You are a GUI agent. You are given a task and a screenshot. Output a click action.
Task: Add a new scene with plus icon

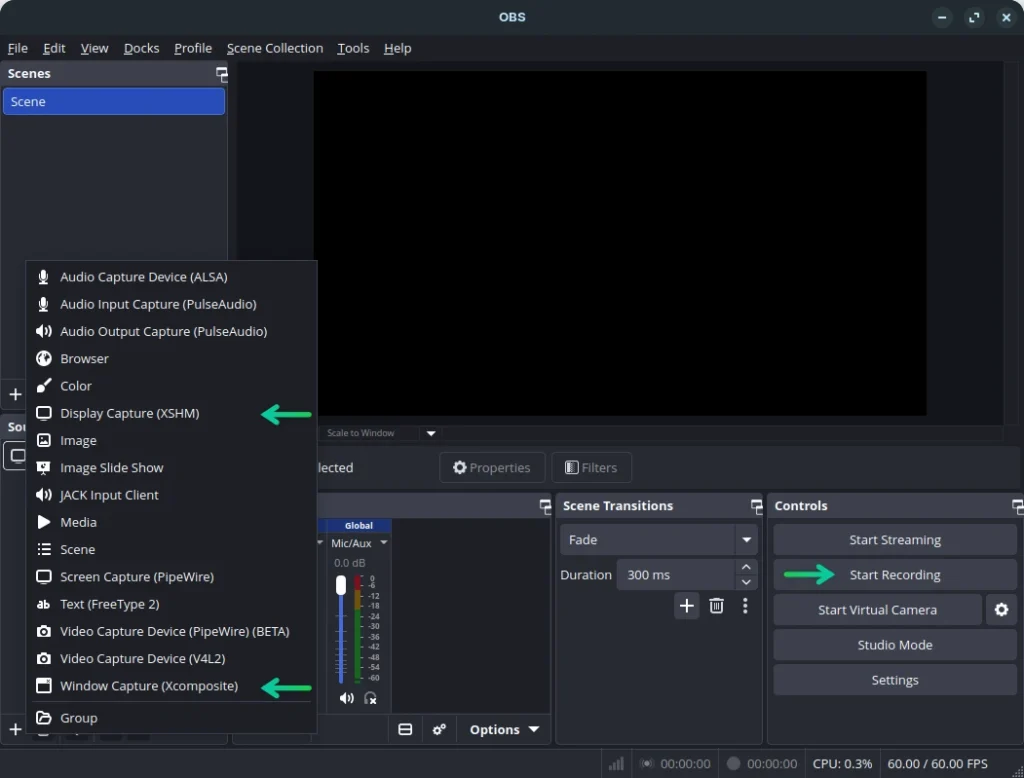[16, 395]
